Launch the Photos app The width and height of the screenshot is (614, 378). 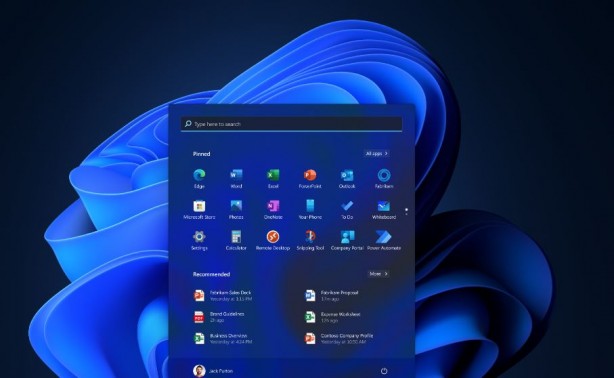tap(236, 210)
